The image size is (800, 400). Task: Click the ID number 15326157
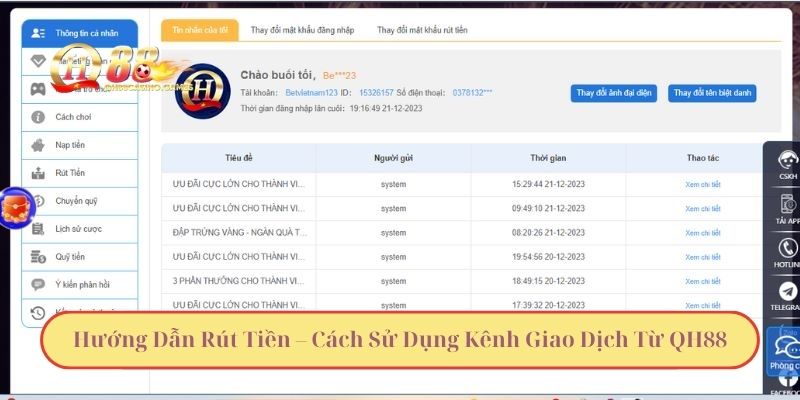click(x=377, y=93)
